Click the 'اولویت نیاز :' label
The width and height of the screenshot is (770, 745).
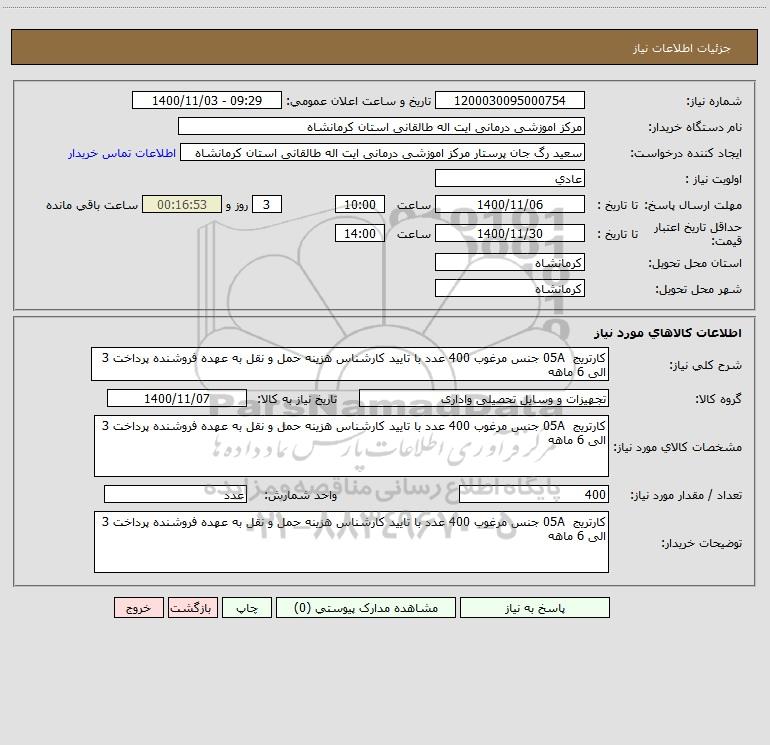(x=714, y=179)
